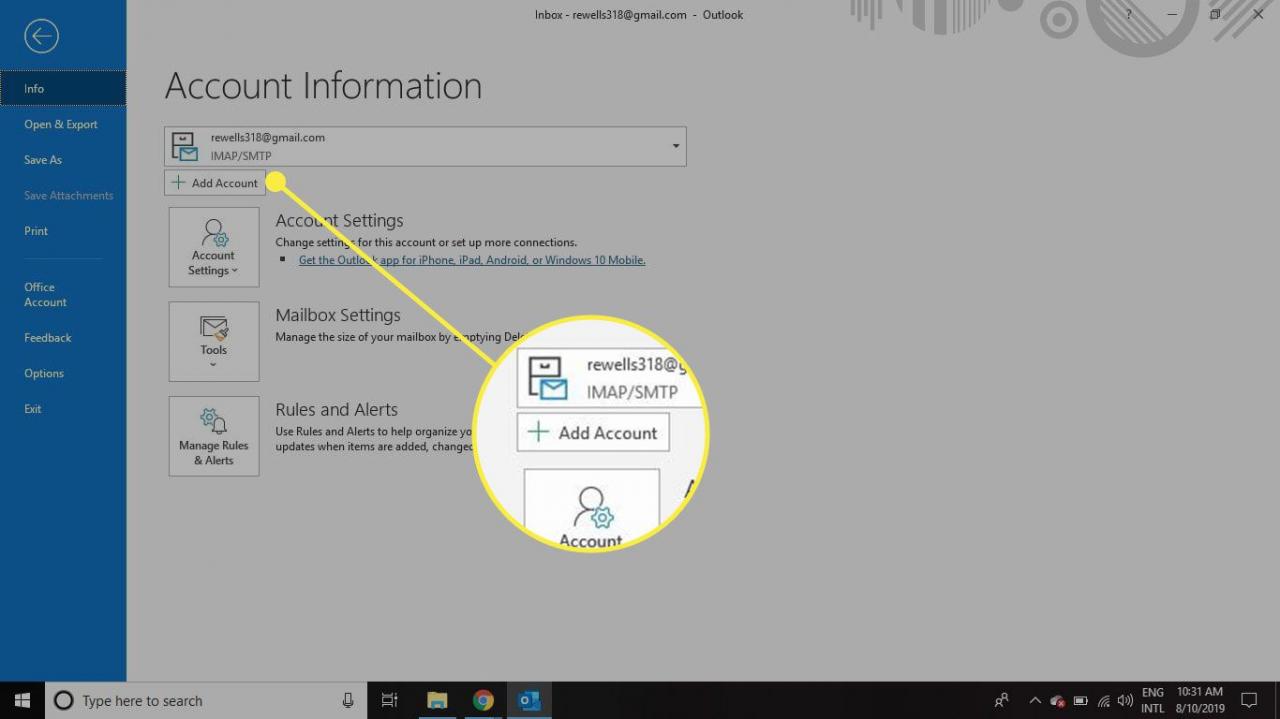Activate the taskbar search microphone

[348, 700]
